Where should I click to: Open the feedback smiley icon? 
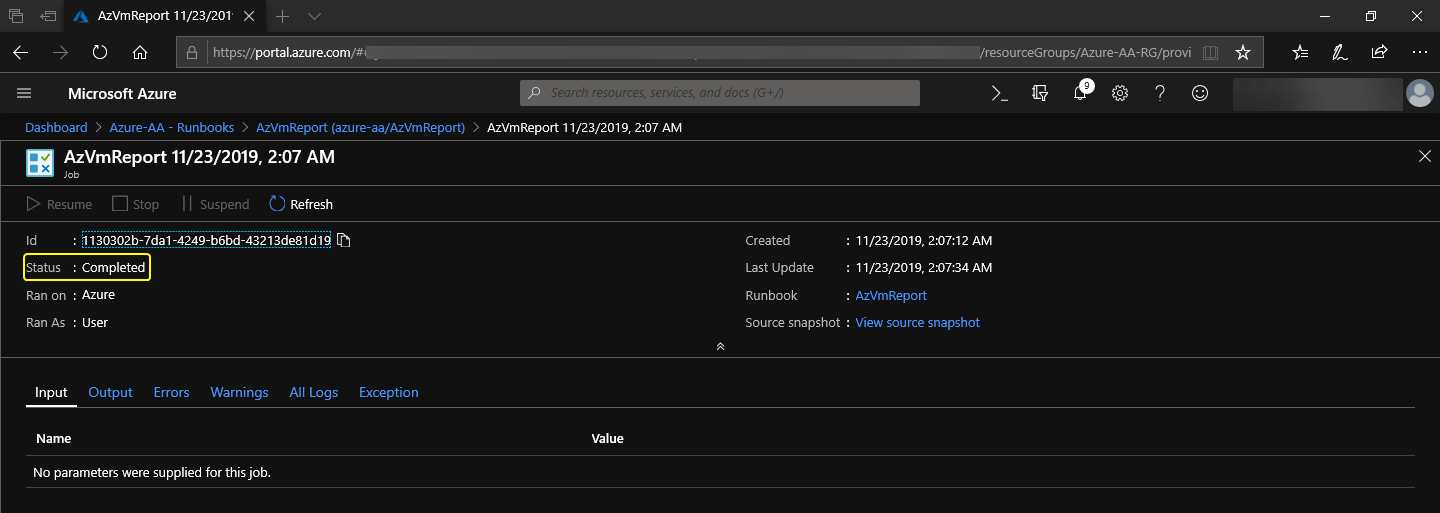click(1200, 93)
